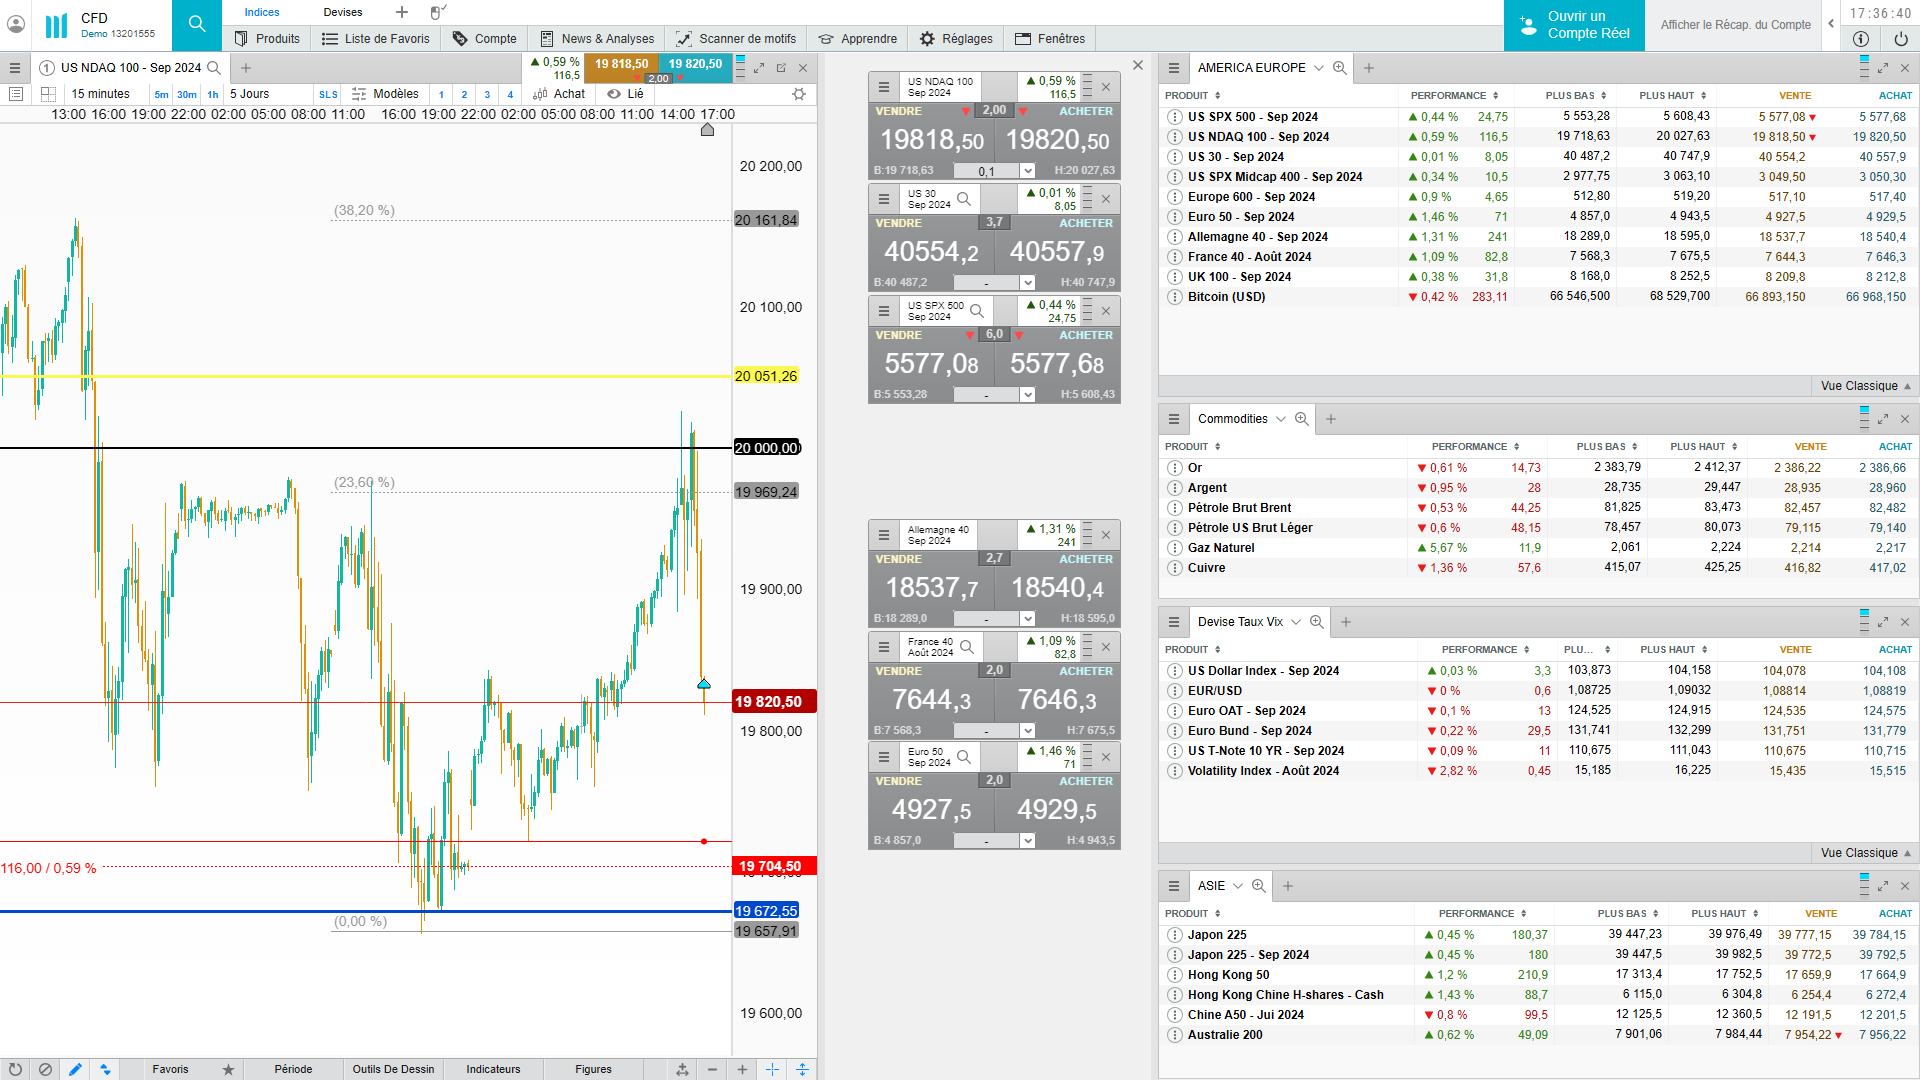
Task: Click the Favoris star icon
Action: [228, 1069]
